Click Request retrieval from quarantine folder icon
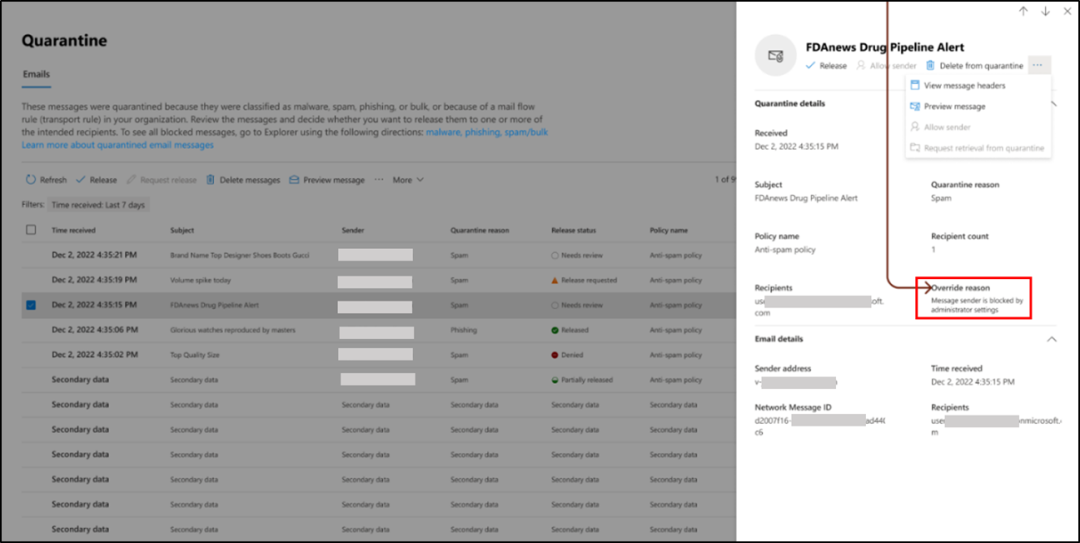Image resolution: width=1080 pixels, height=543 pixels. (x=915, y=147)
